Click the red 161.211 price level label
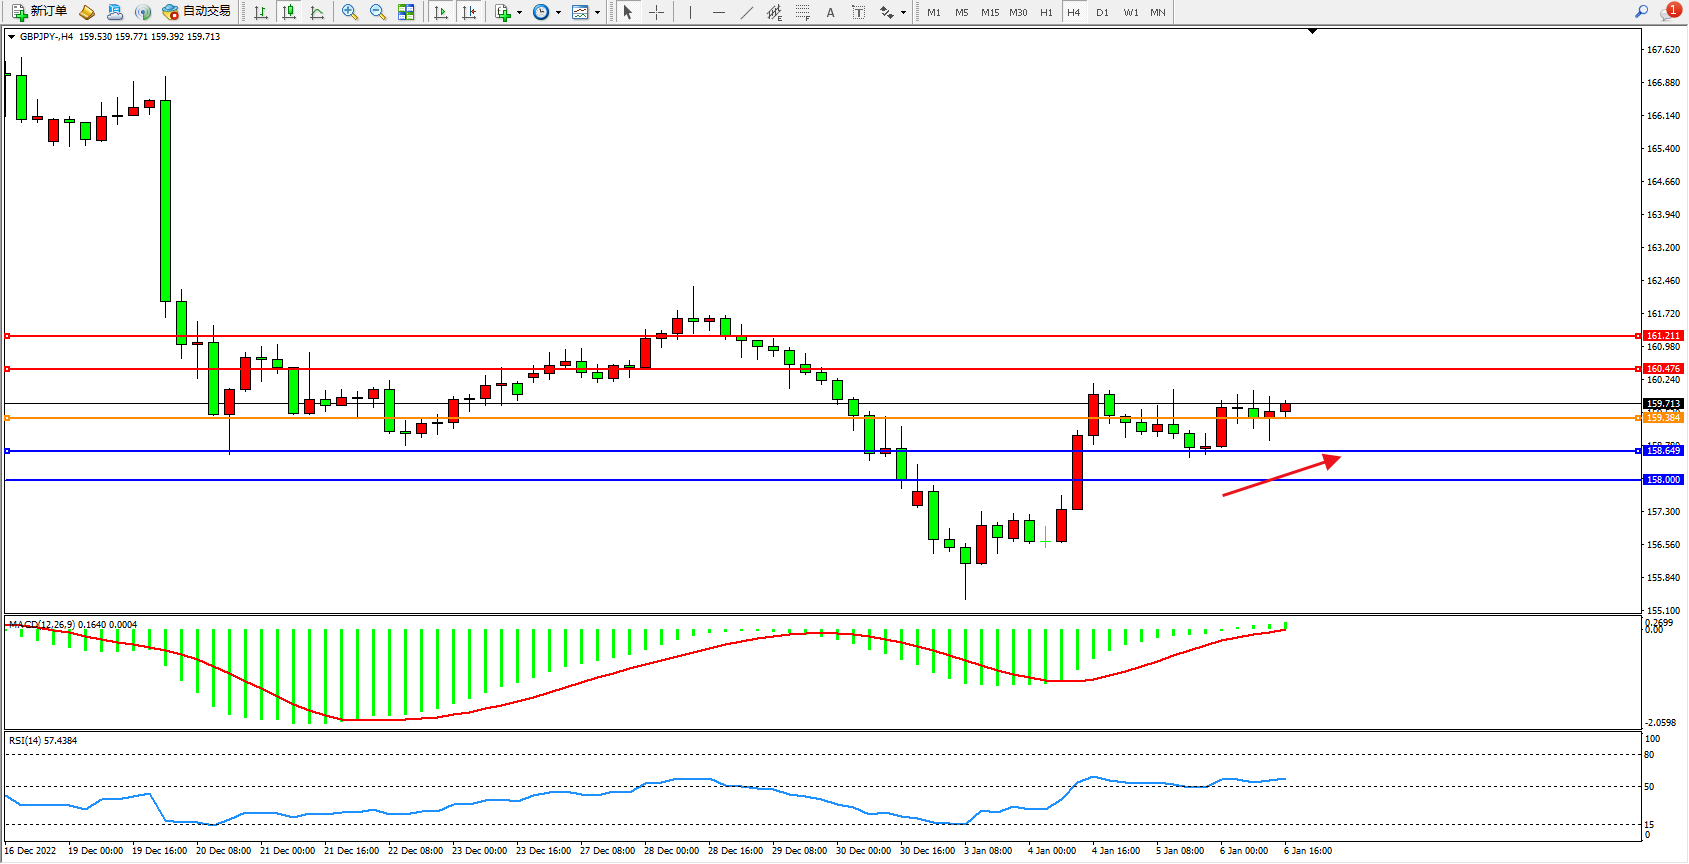 tap(1663, 336)
